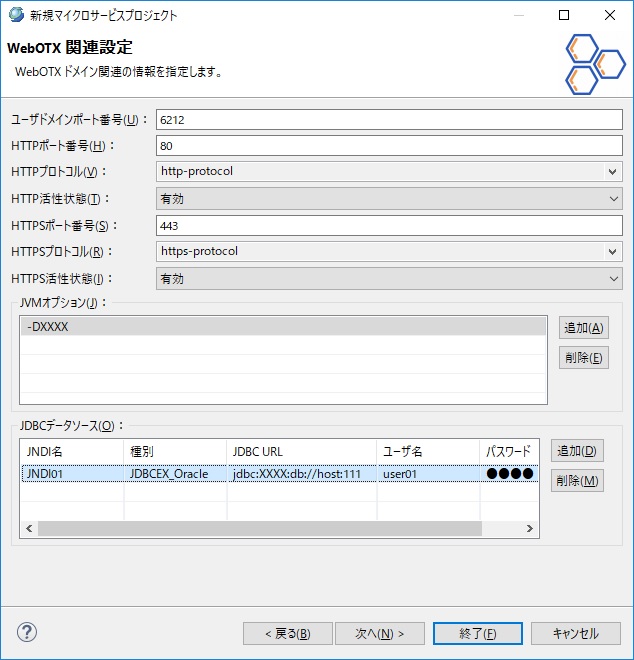Go back with the 戻る(B) button
634x660 pixels.
[x=287, y=633]
